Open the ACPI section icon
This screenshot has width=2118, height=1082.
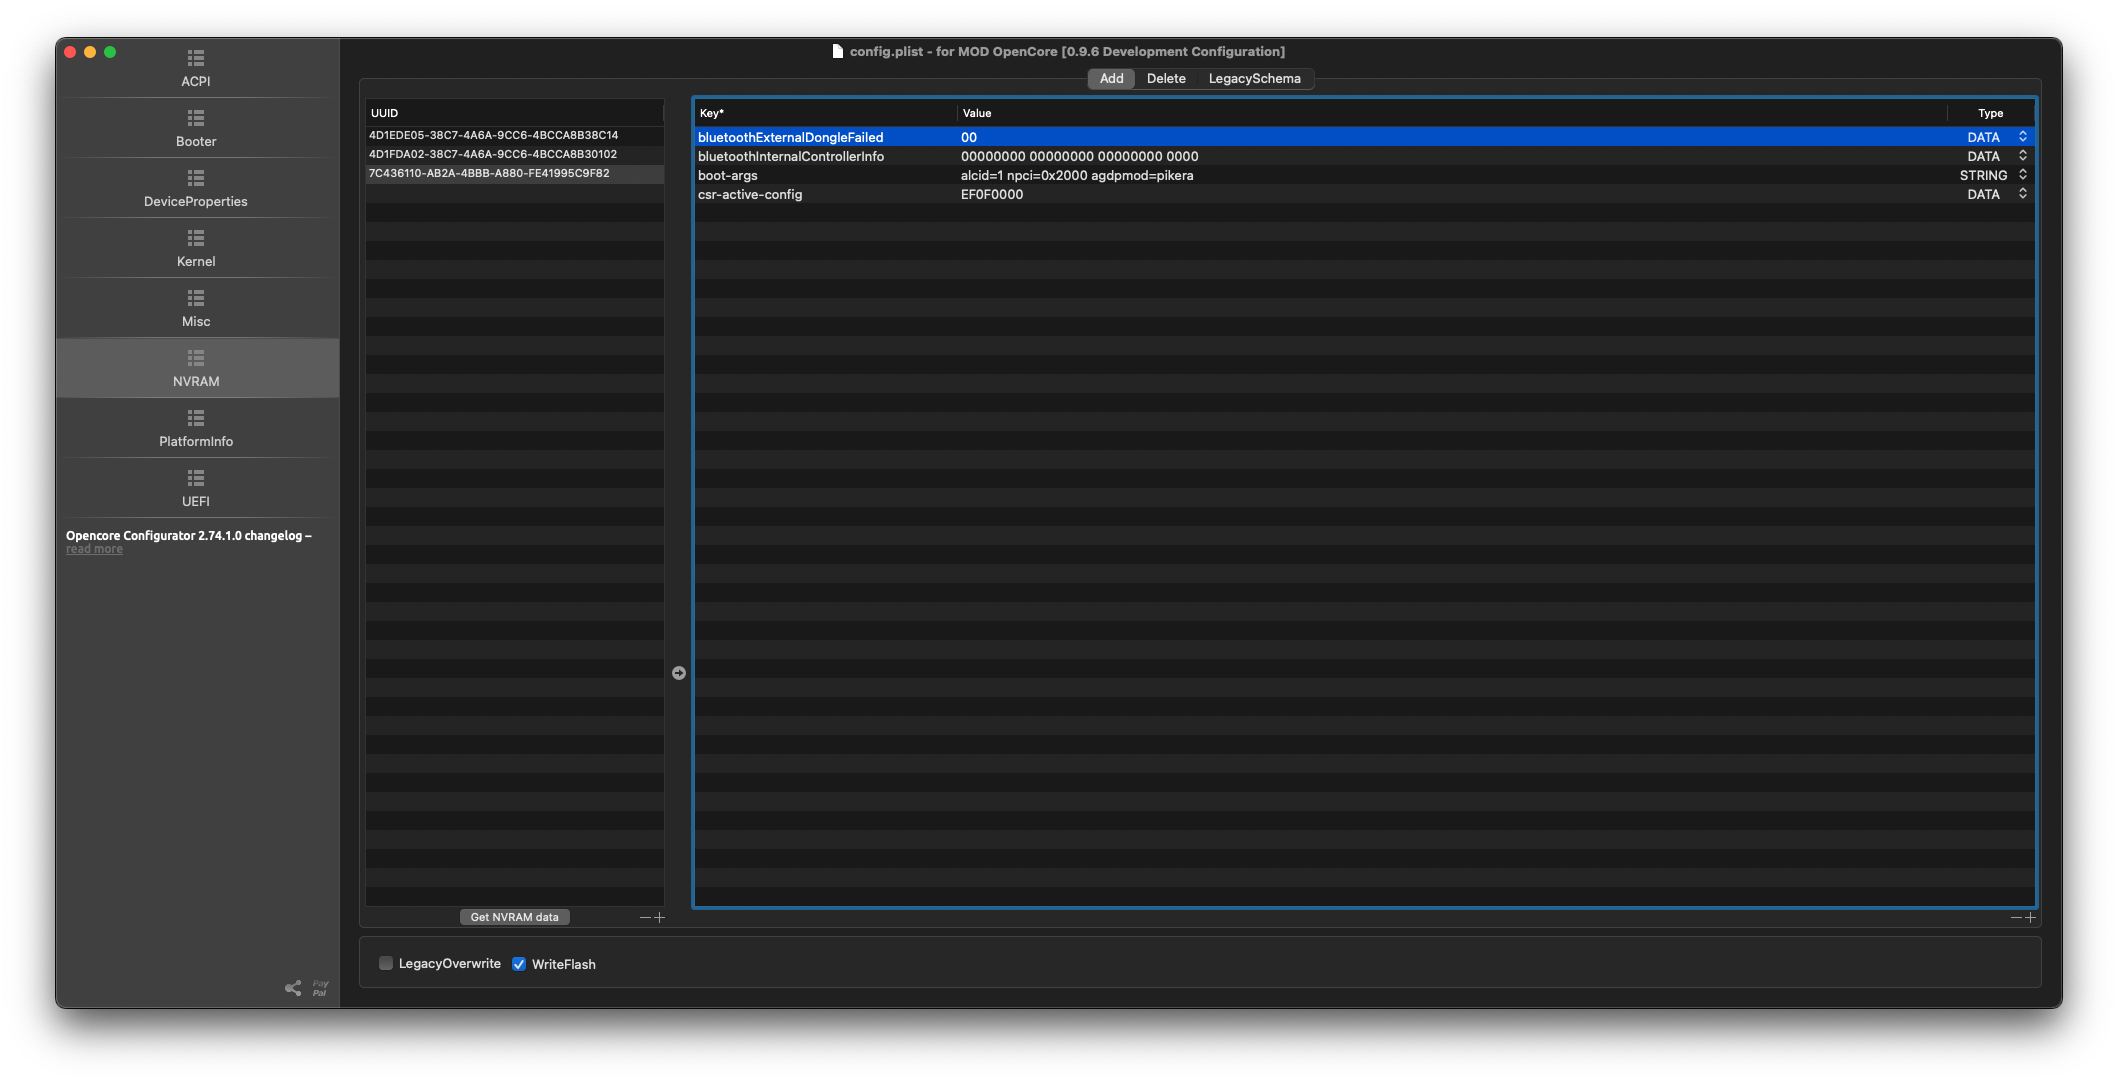196,59
